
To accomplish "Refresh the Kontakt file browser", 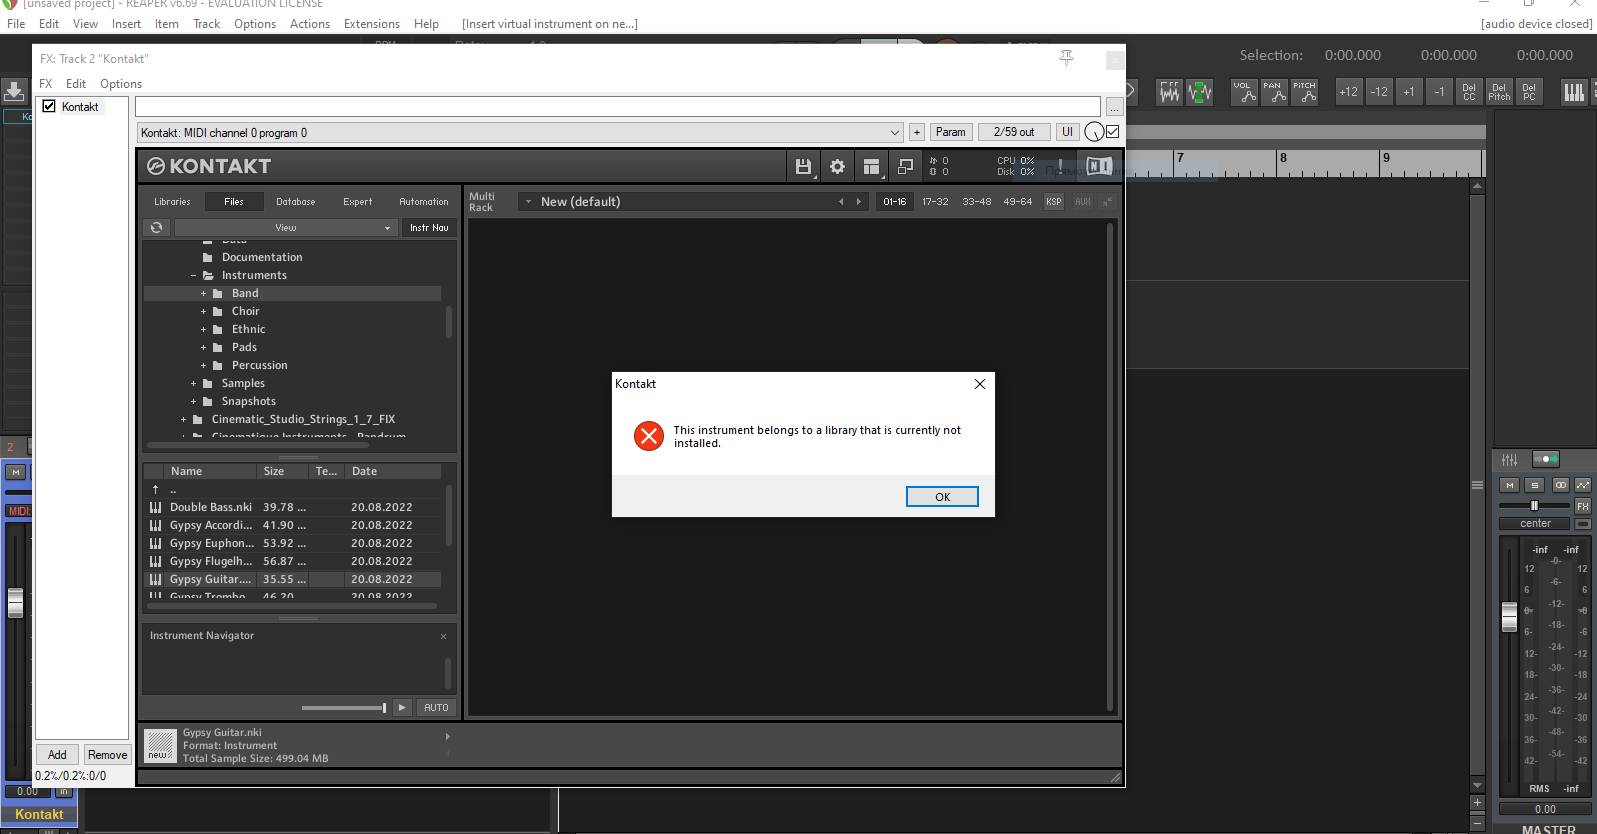I will tap(157, 228).
